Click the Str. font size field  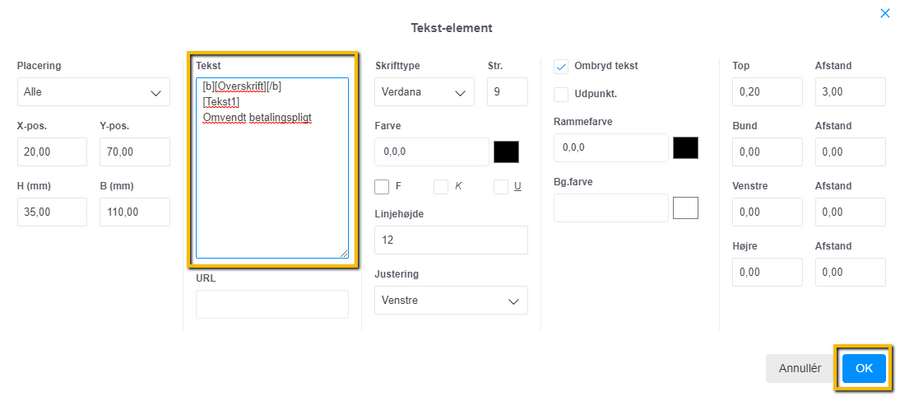(x=507, y=92)
